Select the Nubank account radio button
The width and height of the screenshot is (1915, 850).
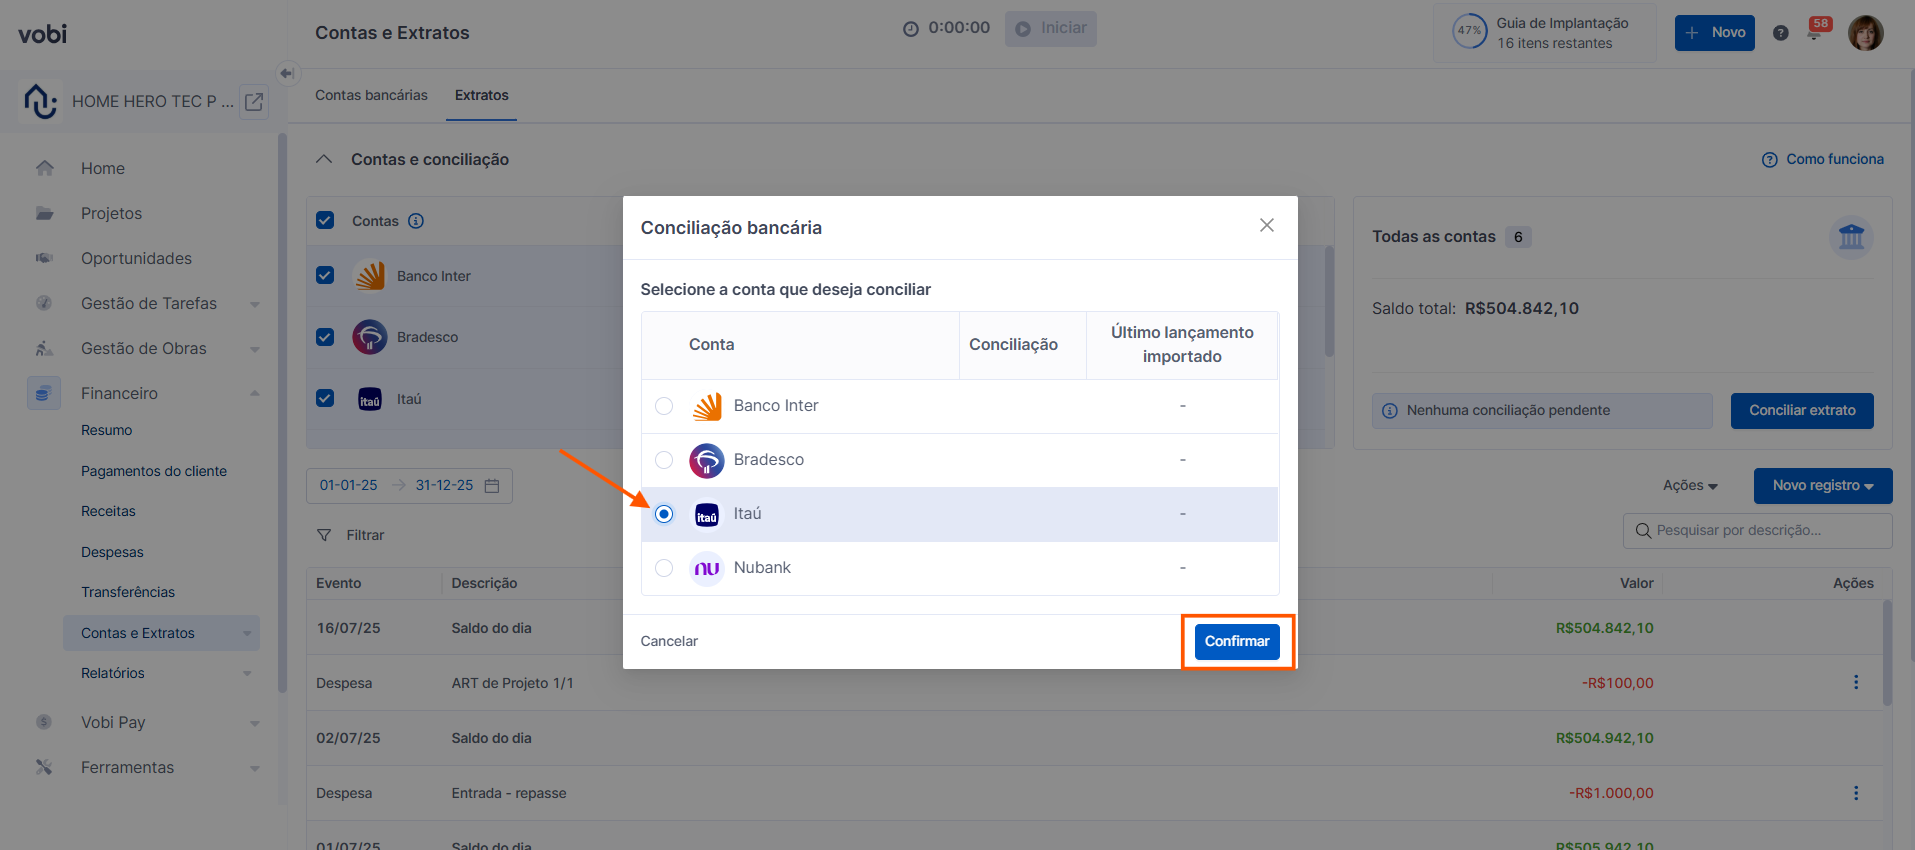pos(664,568)
